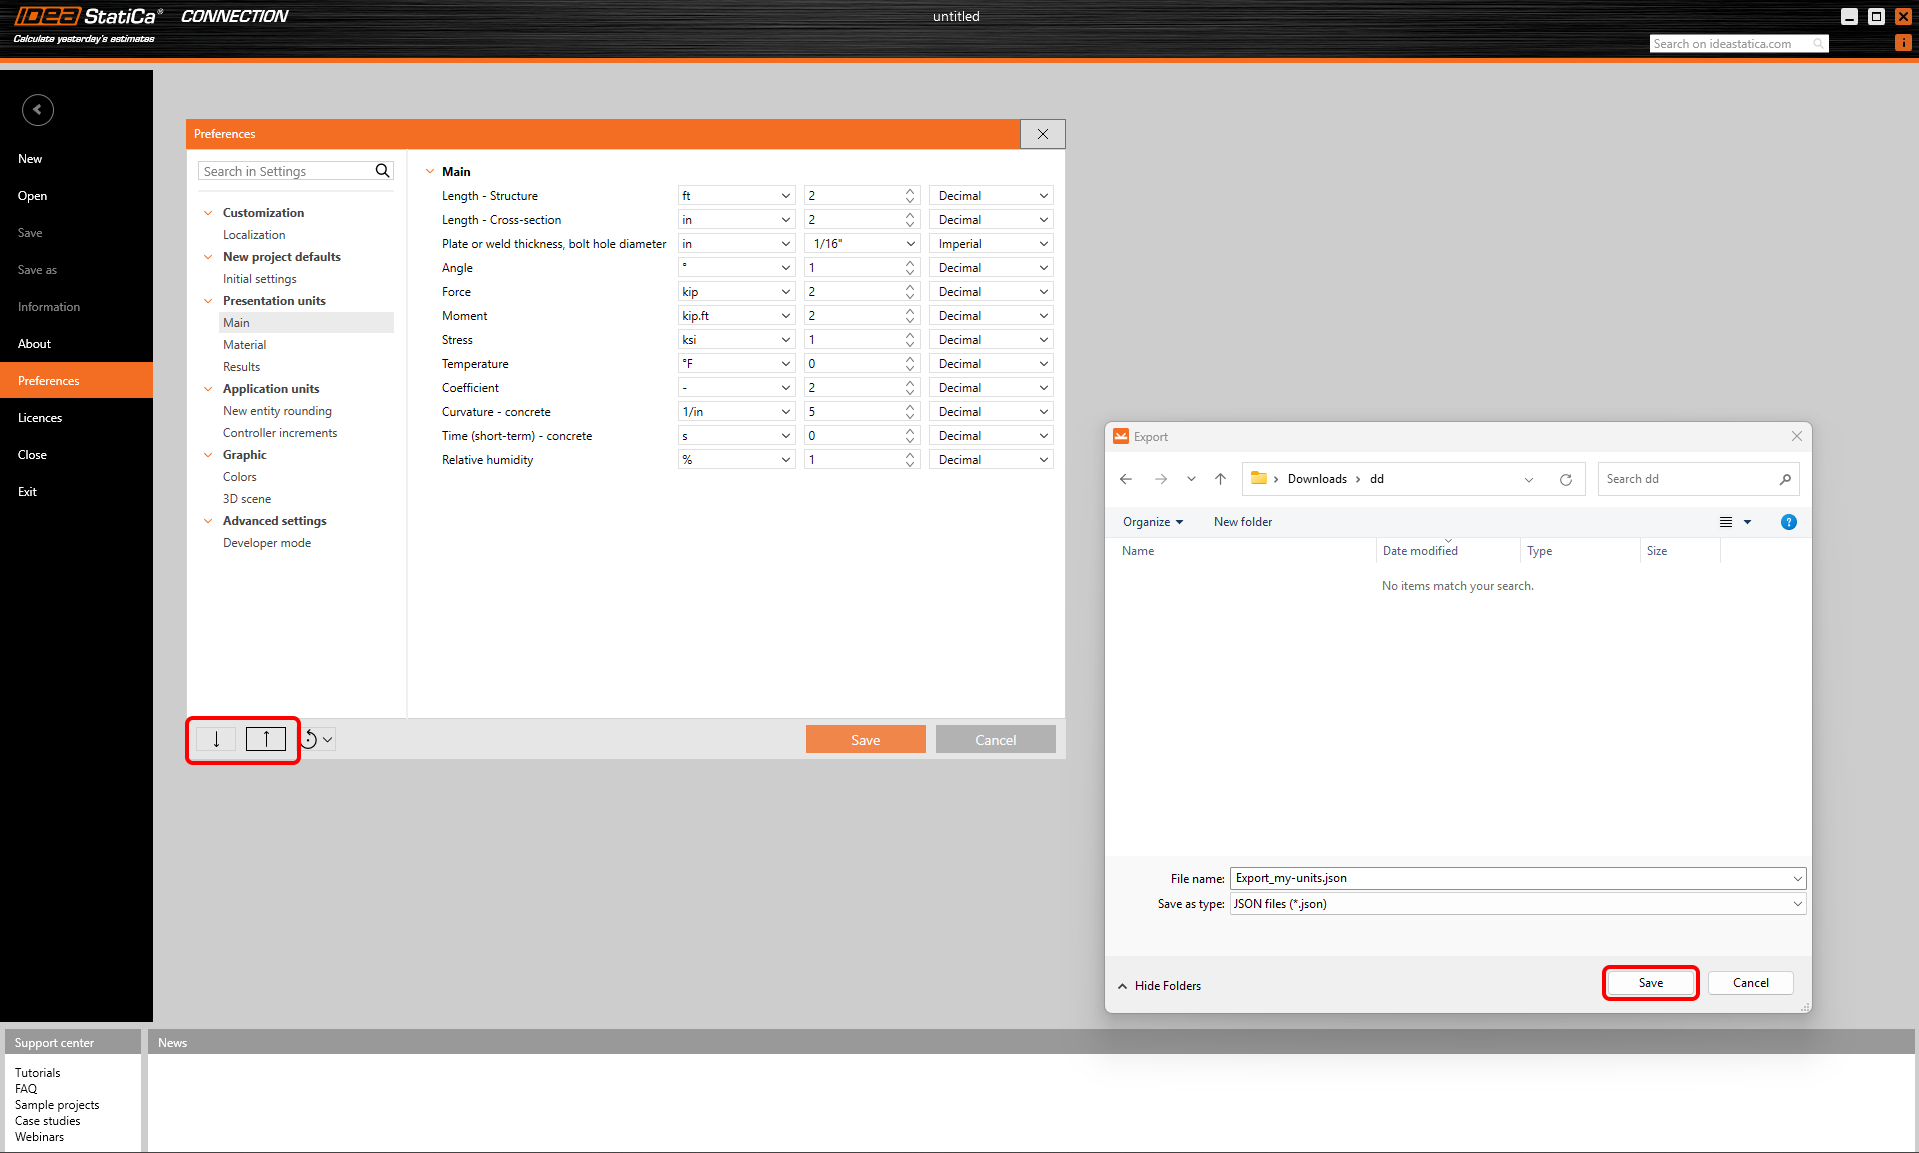Viewport: 1919px width, 1153px height.
Task: Open the Stress format Decimal dropdown
Action: 1043,340
